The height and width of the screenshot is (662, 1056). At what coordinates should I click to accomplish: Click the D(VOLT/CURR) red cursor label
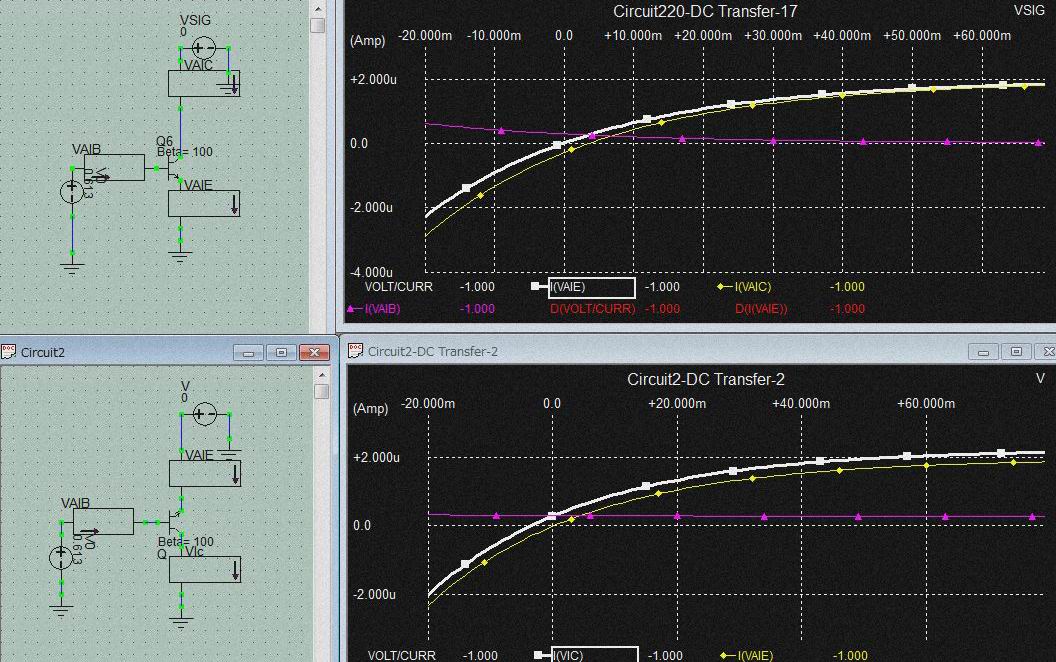click(x=592, y=309)
